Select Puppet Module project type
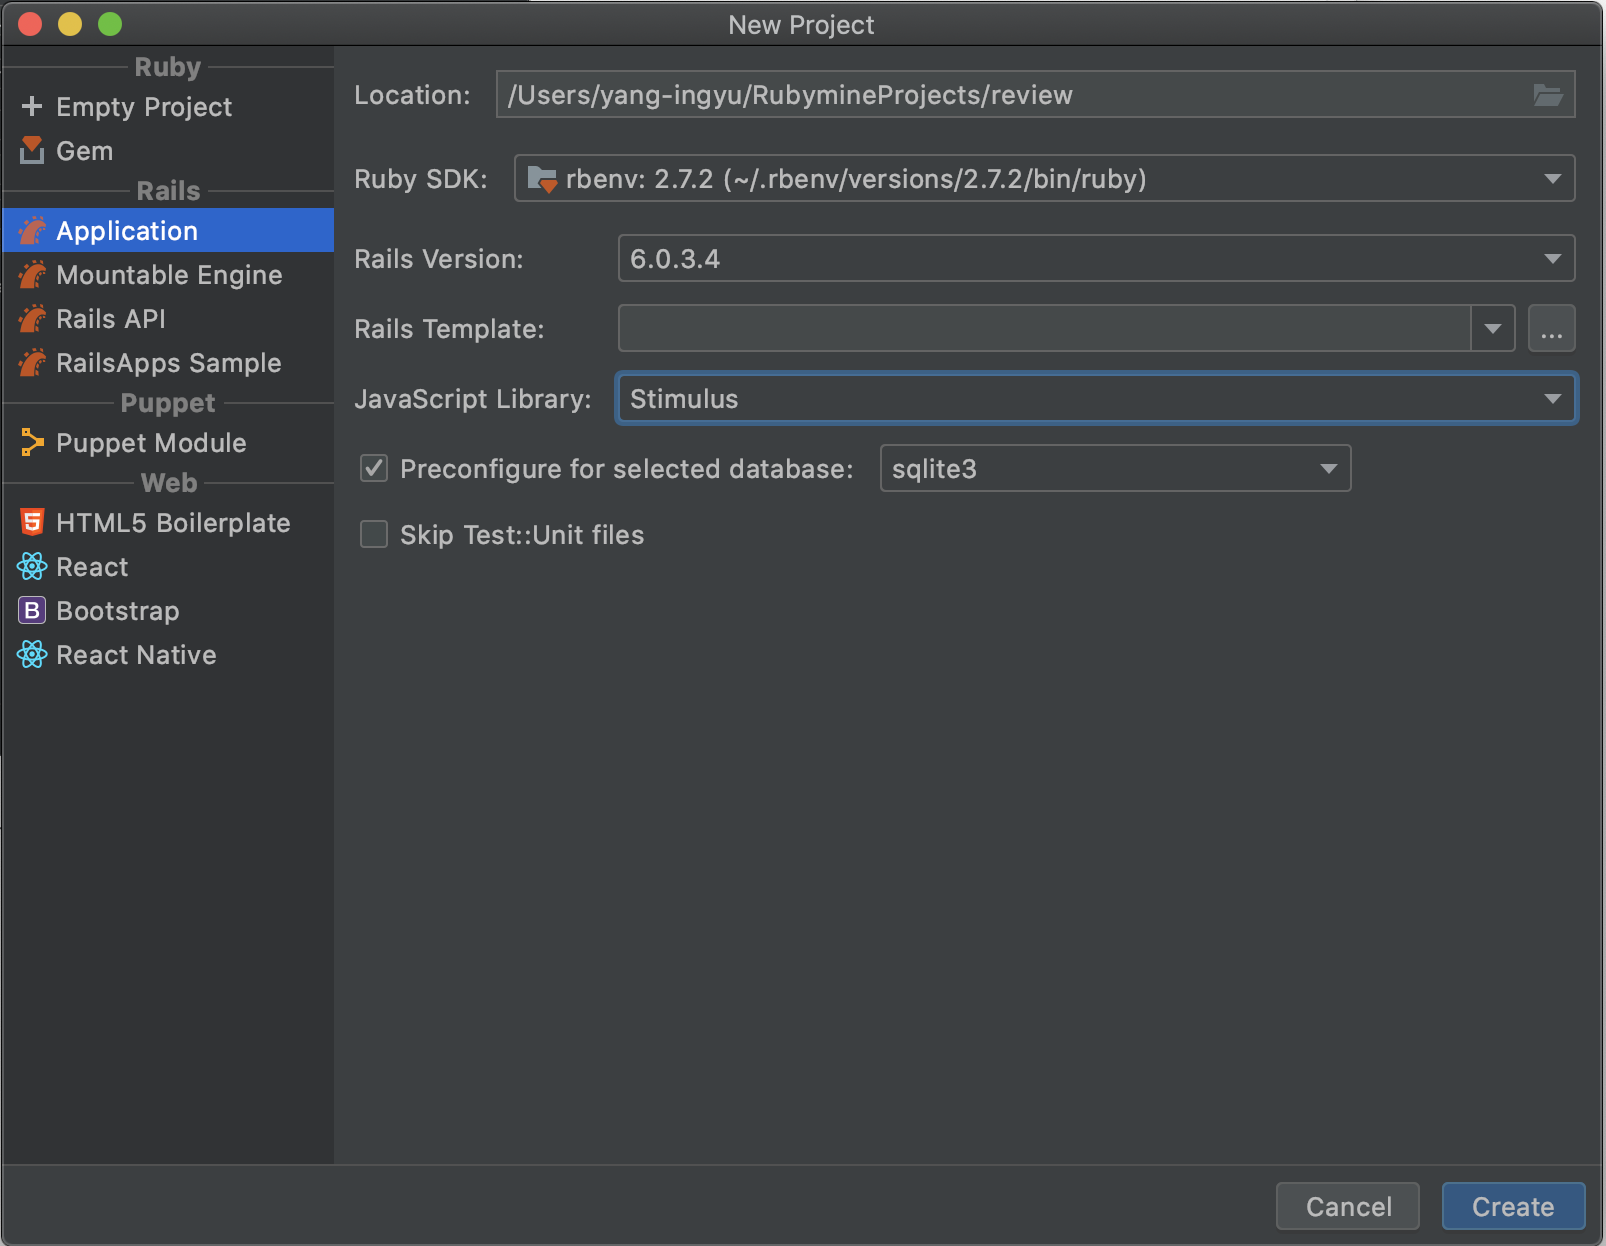Image resolution: width=1606 pixels, height=1246 pixels. point(168,442)
